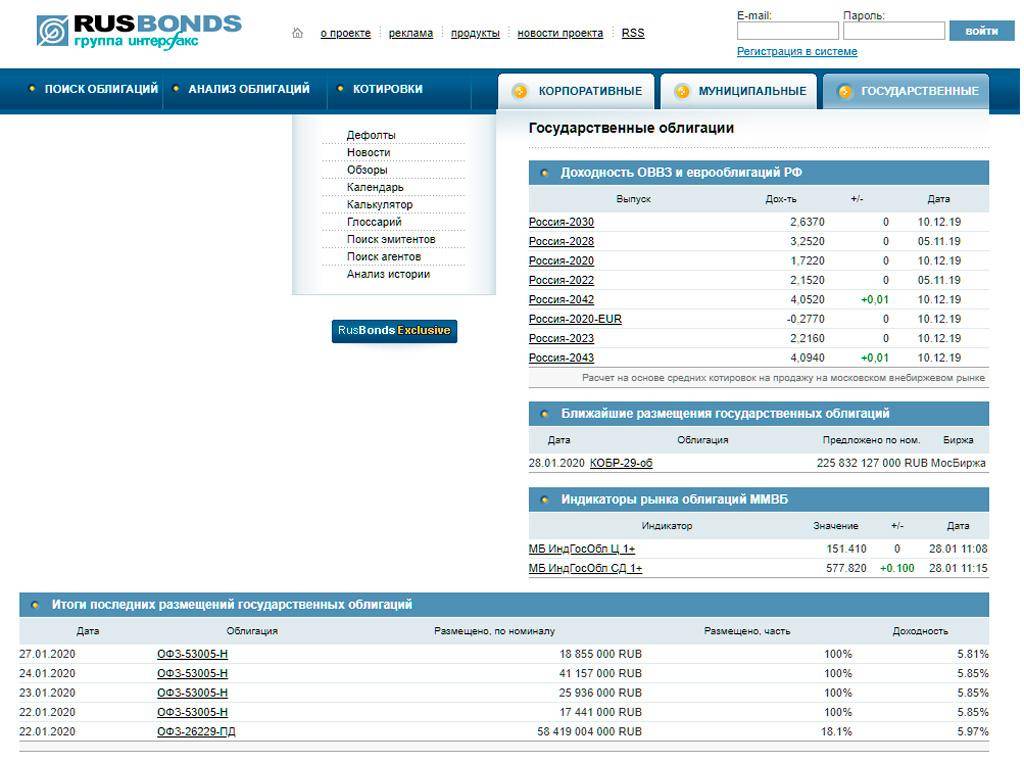Viewport: 1024px width, 762px height.
Task: Click inside the E-mail input field
Action: click(787, 31)
